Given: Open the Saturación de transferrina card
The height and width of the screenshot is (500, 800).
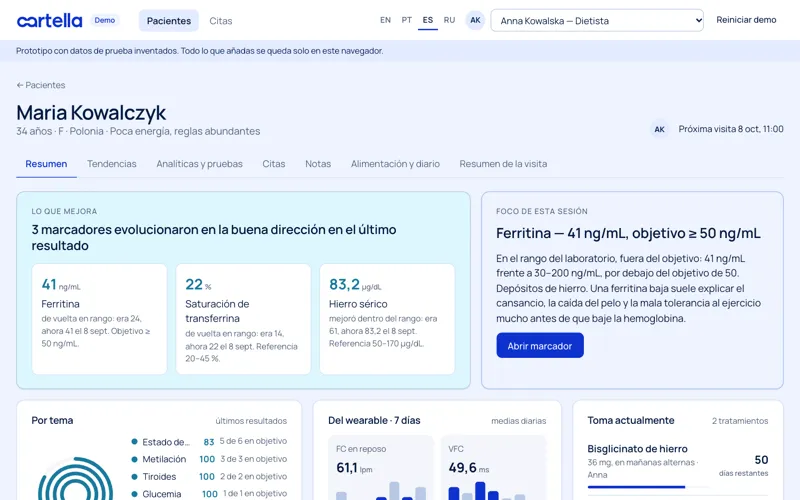Looking at the screenshot, I should pyautogui.click(x=243, y=319).
